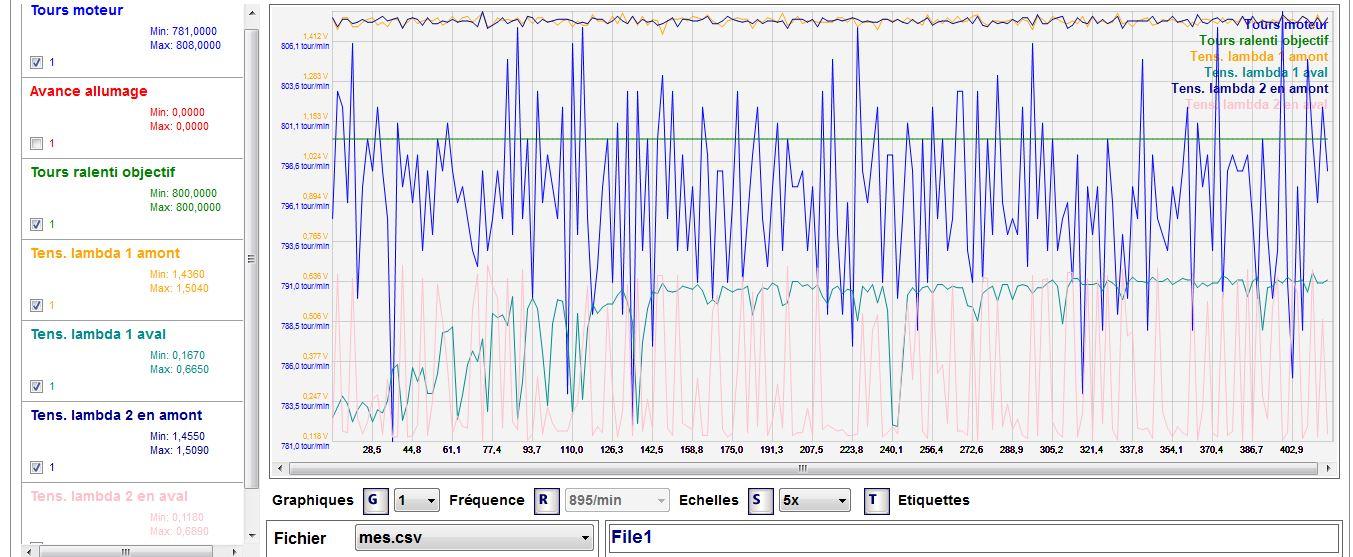1353x557 pixels.
Task: Toggle the T button for Etiquettes
Action: (x=875, y=500)
